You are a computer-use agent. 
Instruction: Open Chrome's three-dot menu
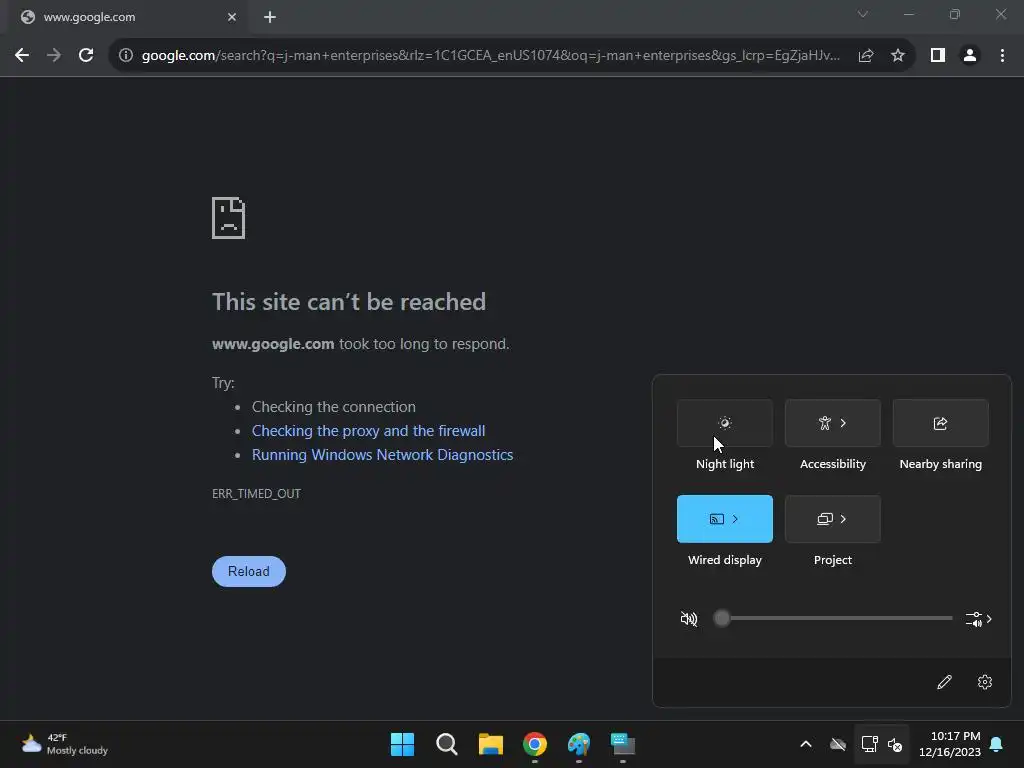coord(1002,56)
